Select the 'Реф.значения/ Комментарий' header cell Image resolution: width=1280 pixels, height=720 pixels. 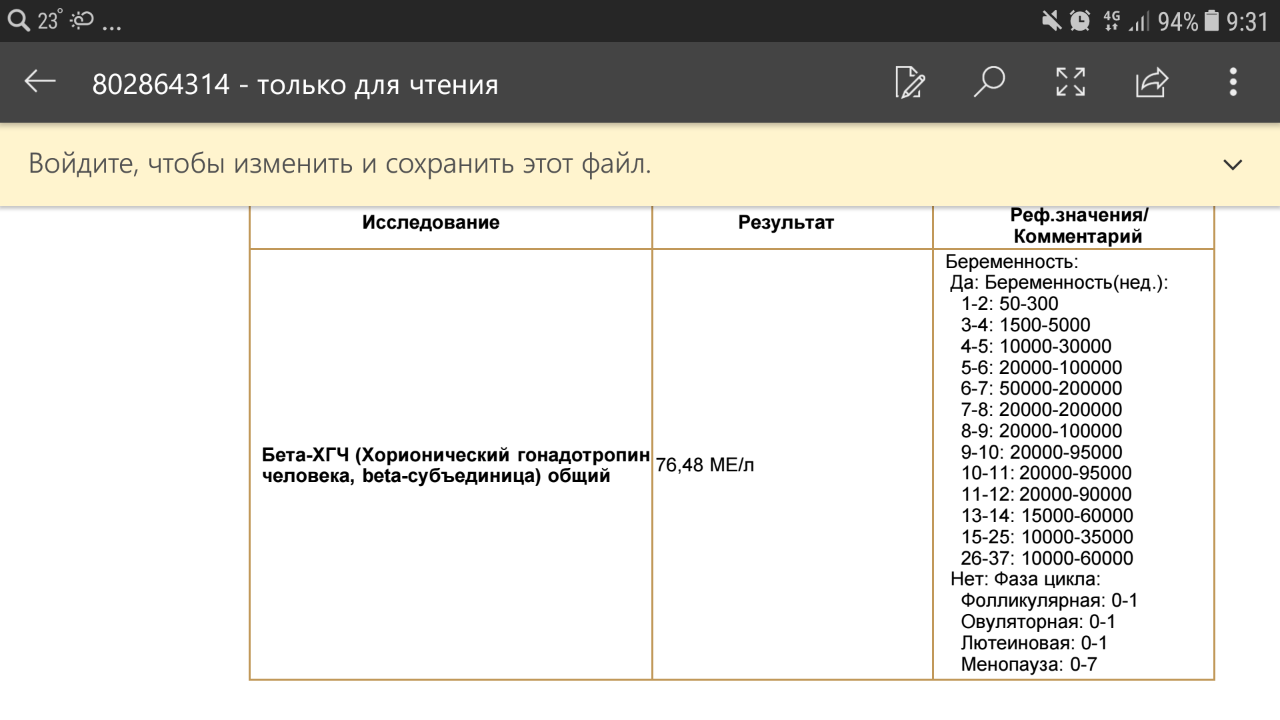pos(1078,226)
